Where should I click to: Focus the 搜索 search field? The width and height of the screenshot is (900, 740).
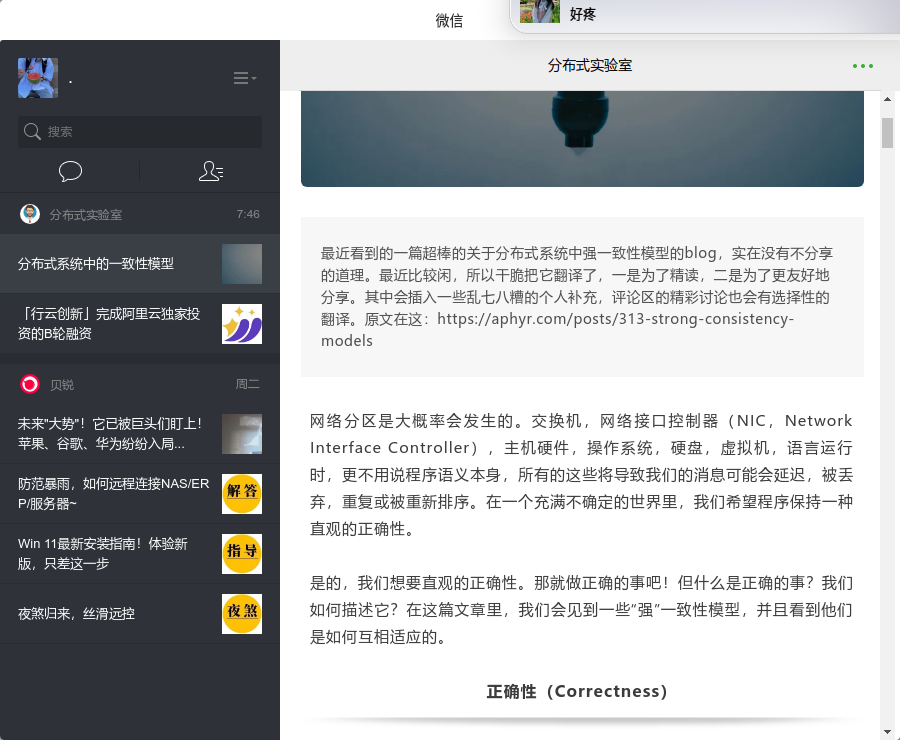[x=140, y=131]
